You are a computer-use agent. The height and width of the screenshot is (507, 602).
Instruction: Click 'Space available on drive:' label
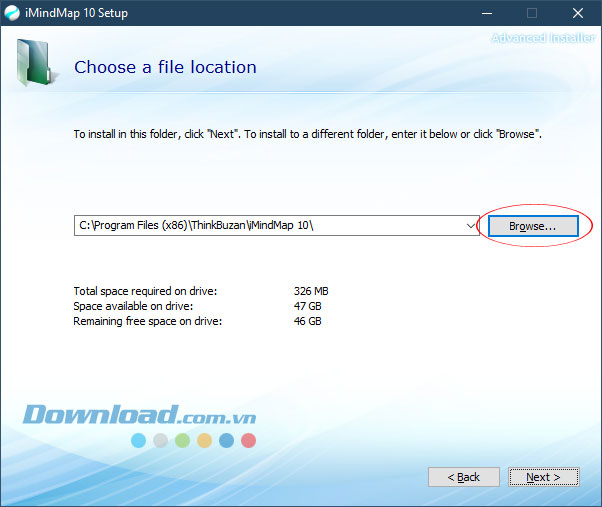tap(133, 306)
